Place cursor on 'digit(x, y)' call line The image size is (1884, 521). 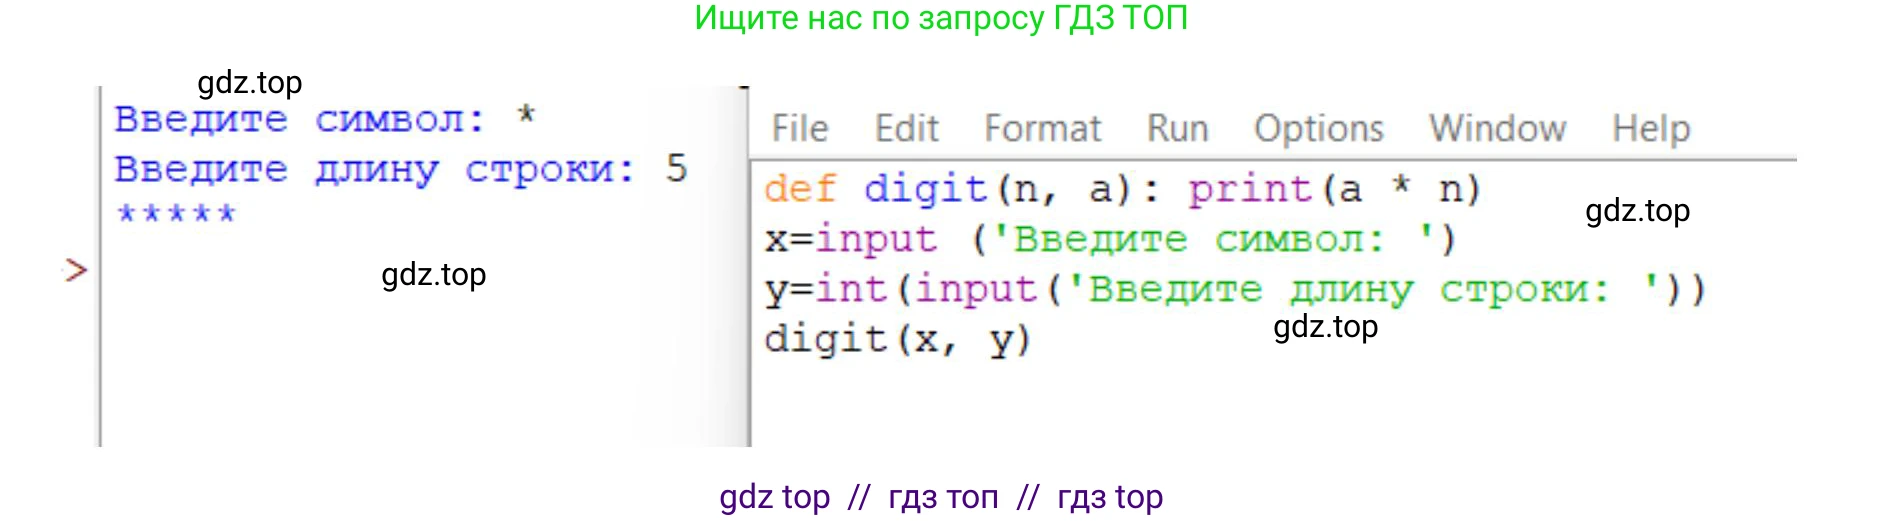(896, 340)
